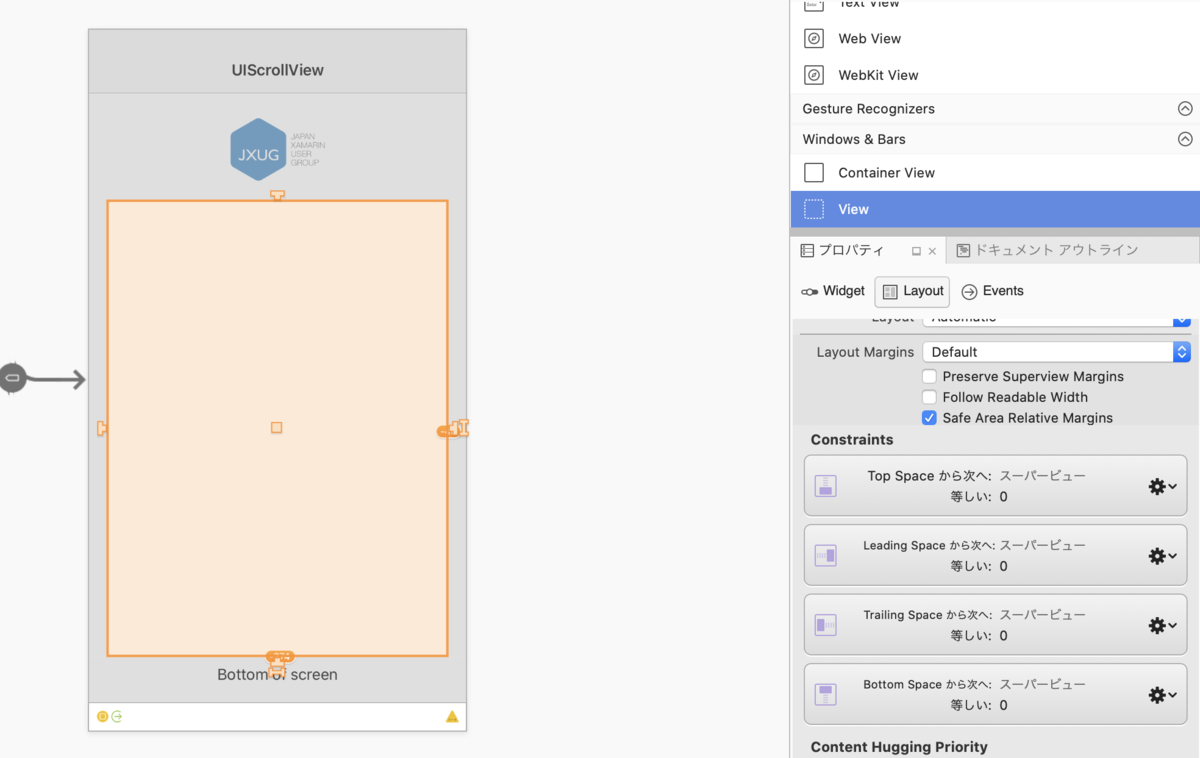Select the UIScrollView title bar

[x=277, y=62]
